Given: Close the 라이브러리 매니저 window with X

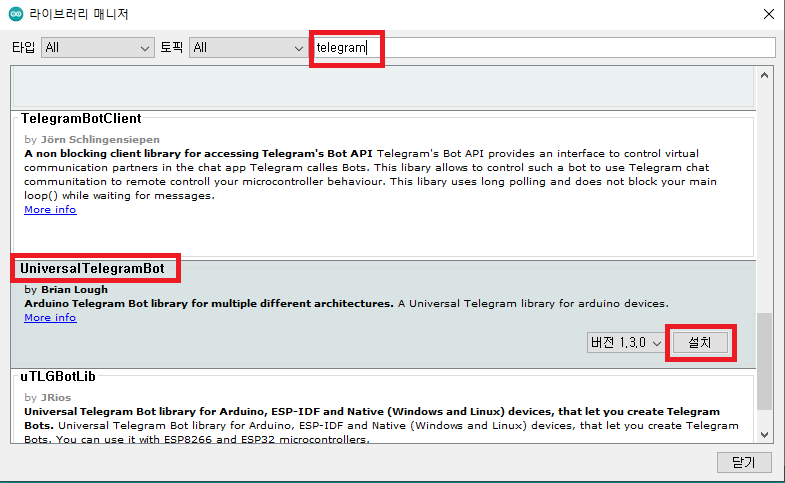Looking at the screenshot, I should [769, 14].
